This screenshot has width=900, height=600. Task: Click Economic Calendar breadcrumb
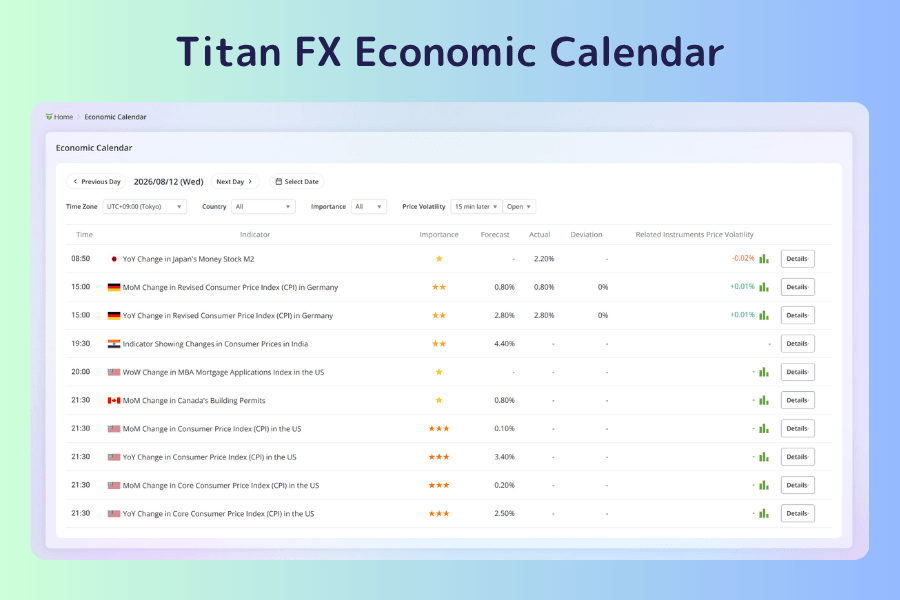tap(115, 117)
